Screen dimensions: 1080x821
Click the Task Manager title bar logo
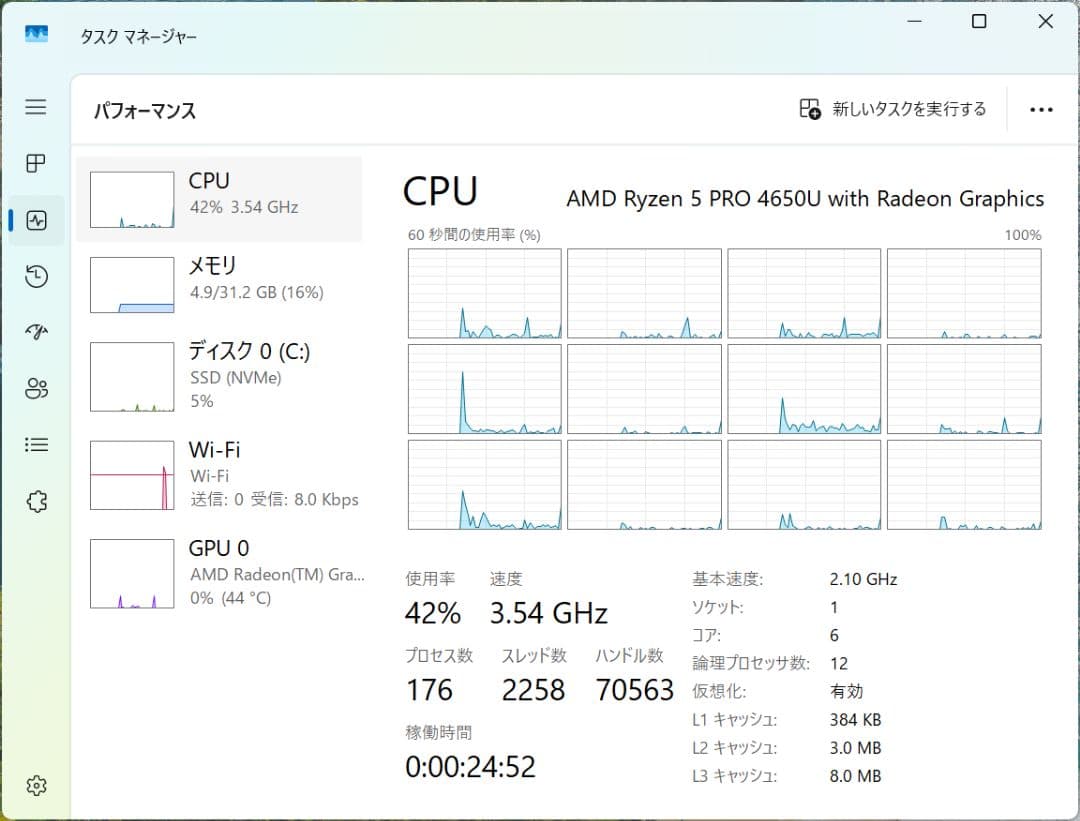coord(36,34)
